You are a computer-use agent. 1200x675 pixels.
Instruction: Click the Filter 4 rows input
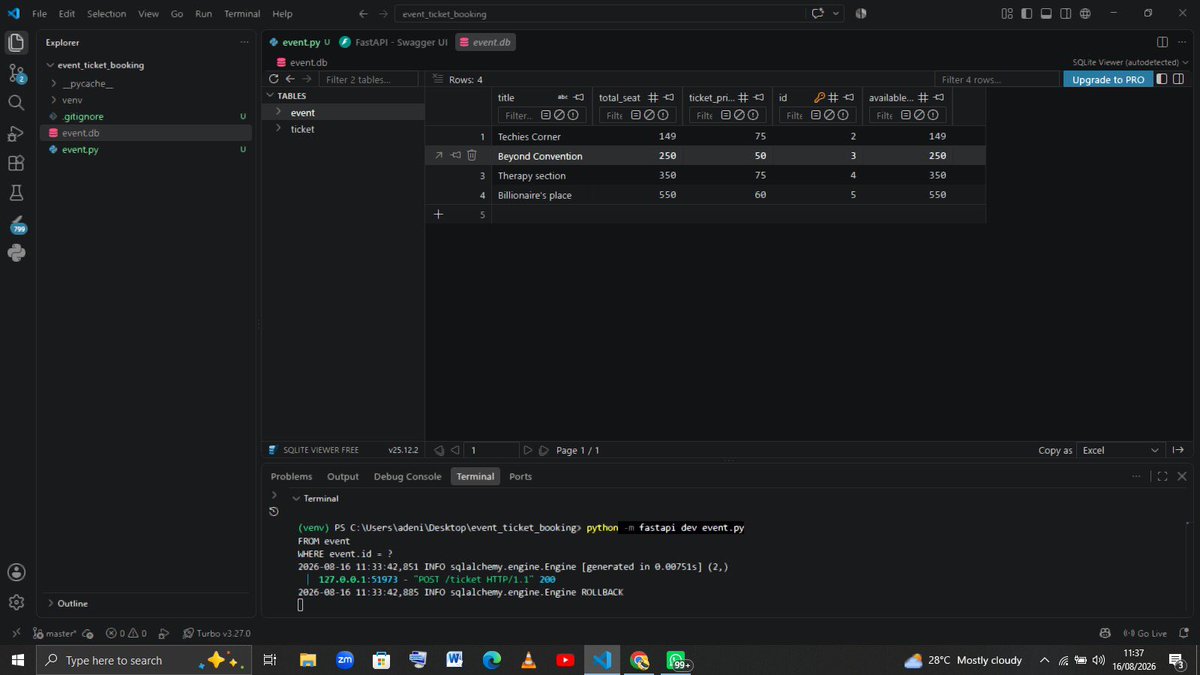tap(995, 79)
